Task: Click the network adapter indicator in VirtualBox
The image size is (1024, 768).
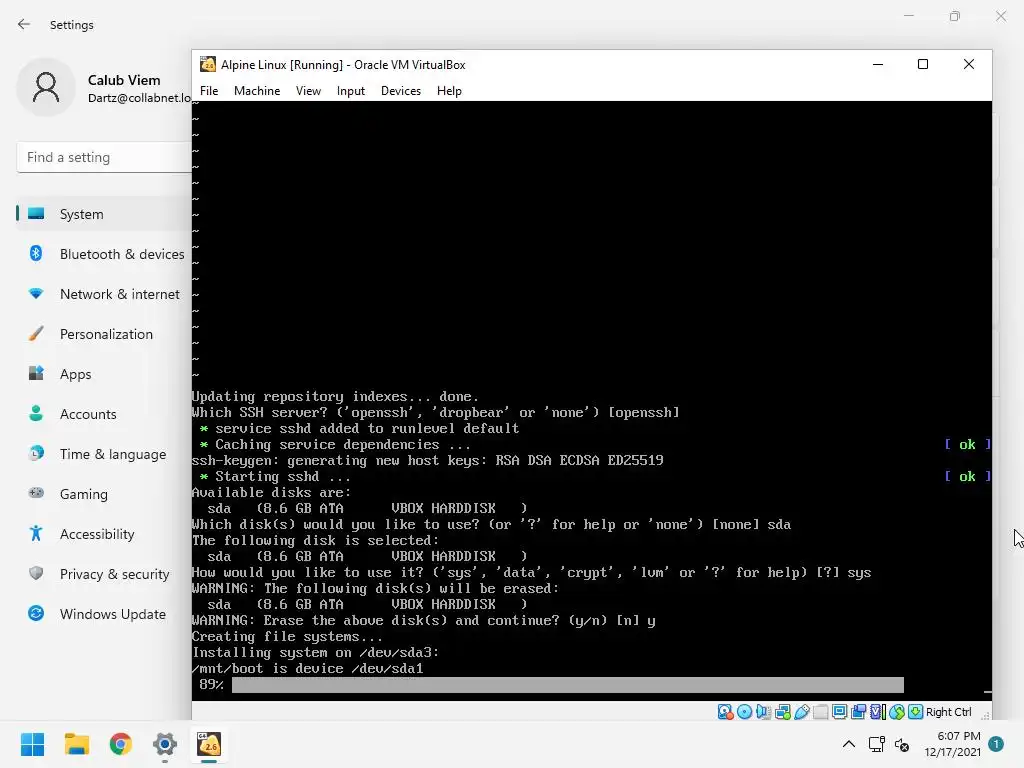Action: pyautogui.click(x=782, y=712)
